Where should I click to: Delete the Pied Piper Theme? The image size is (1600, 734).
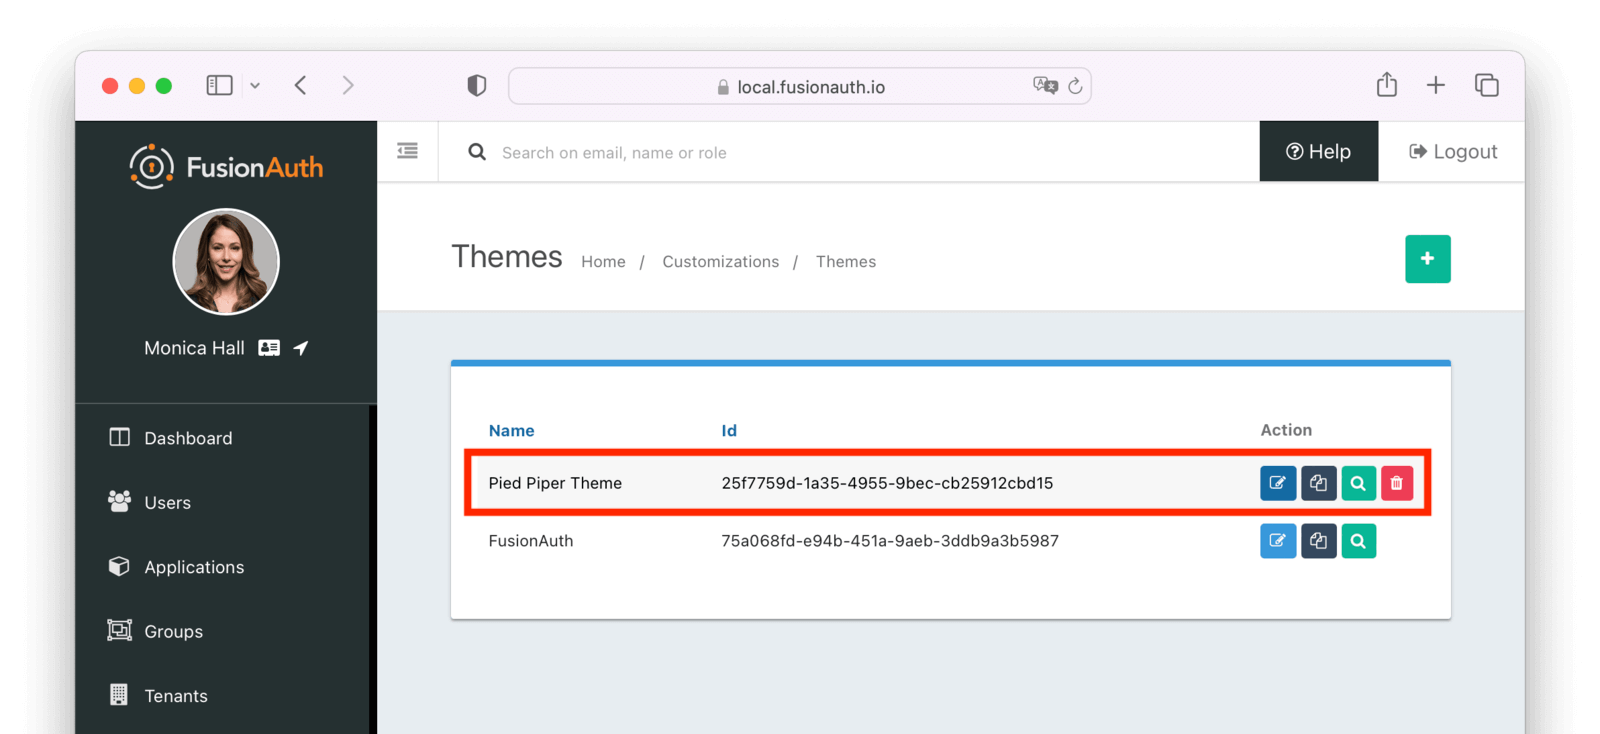coord(1397,483)
